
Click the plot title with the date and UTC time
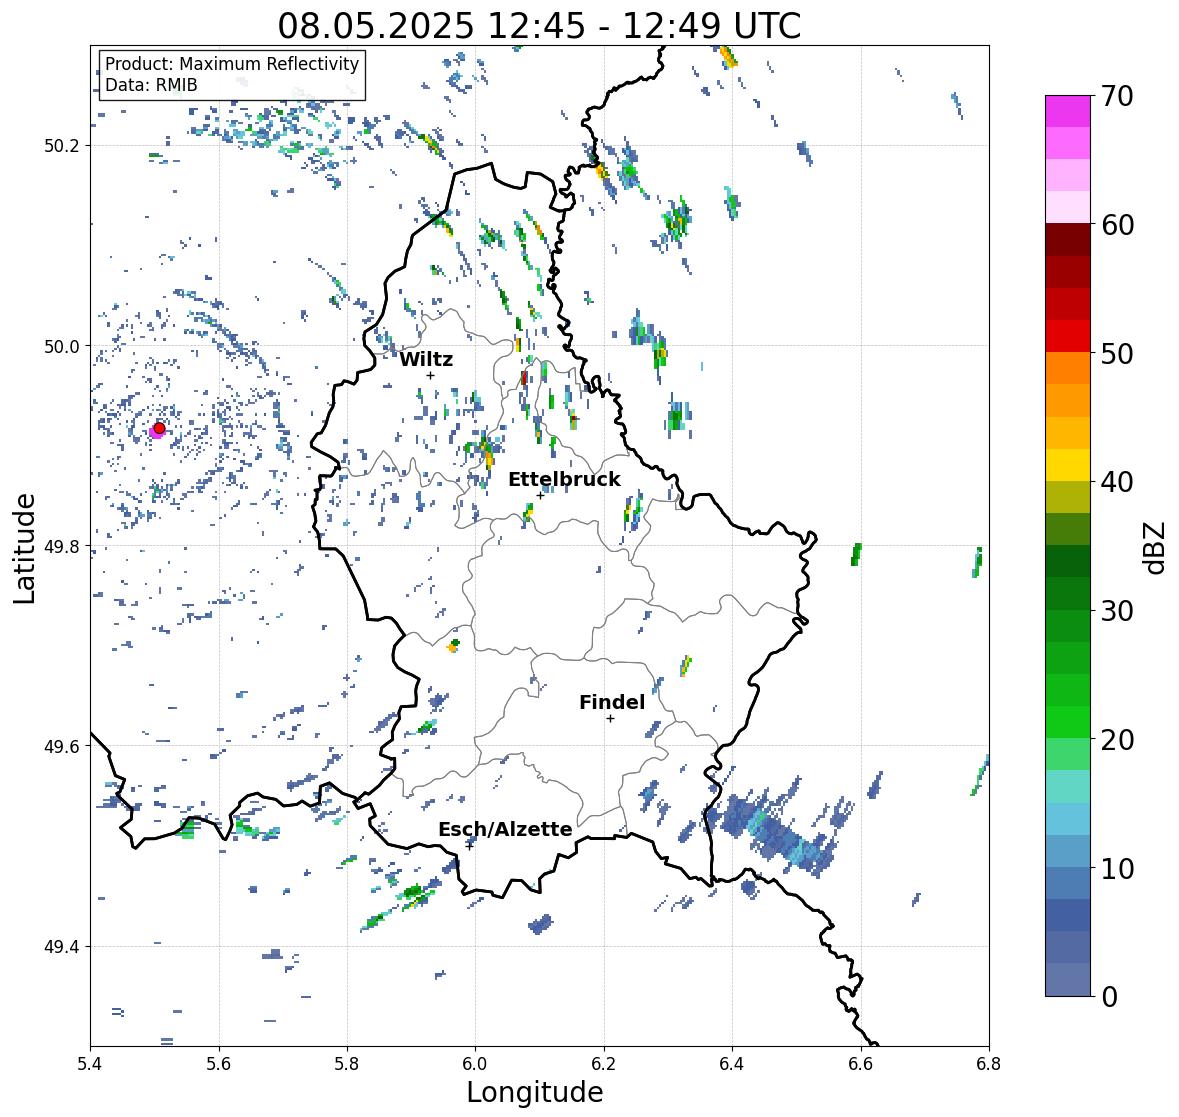click(x=539, y=26)
